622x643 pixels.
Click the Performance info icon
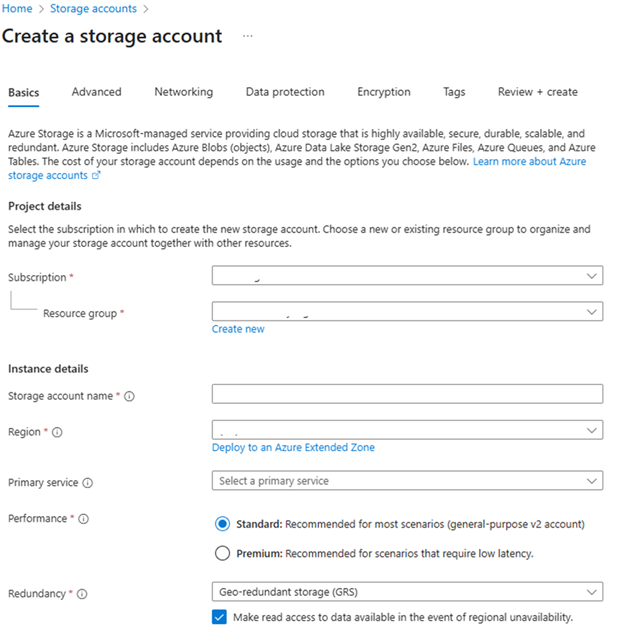83,519
